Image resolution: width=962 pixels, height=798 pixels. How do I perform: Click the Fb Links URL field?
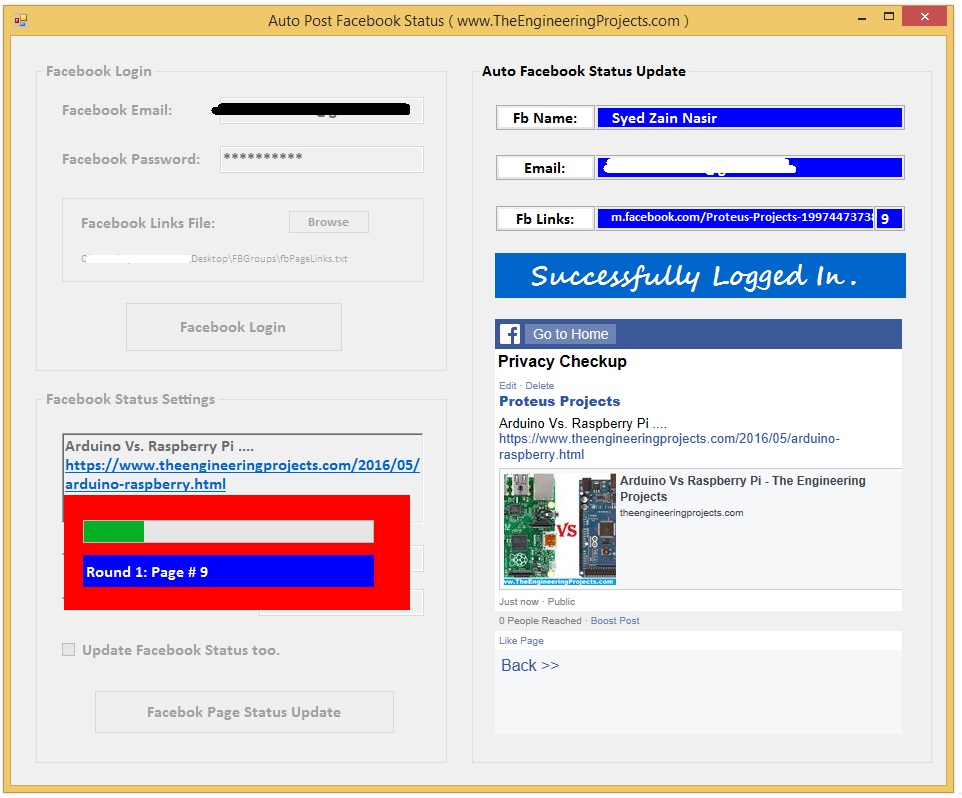(735, 218)
